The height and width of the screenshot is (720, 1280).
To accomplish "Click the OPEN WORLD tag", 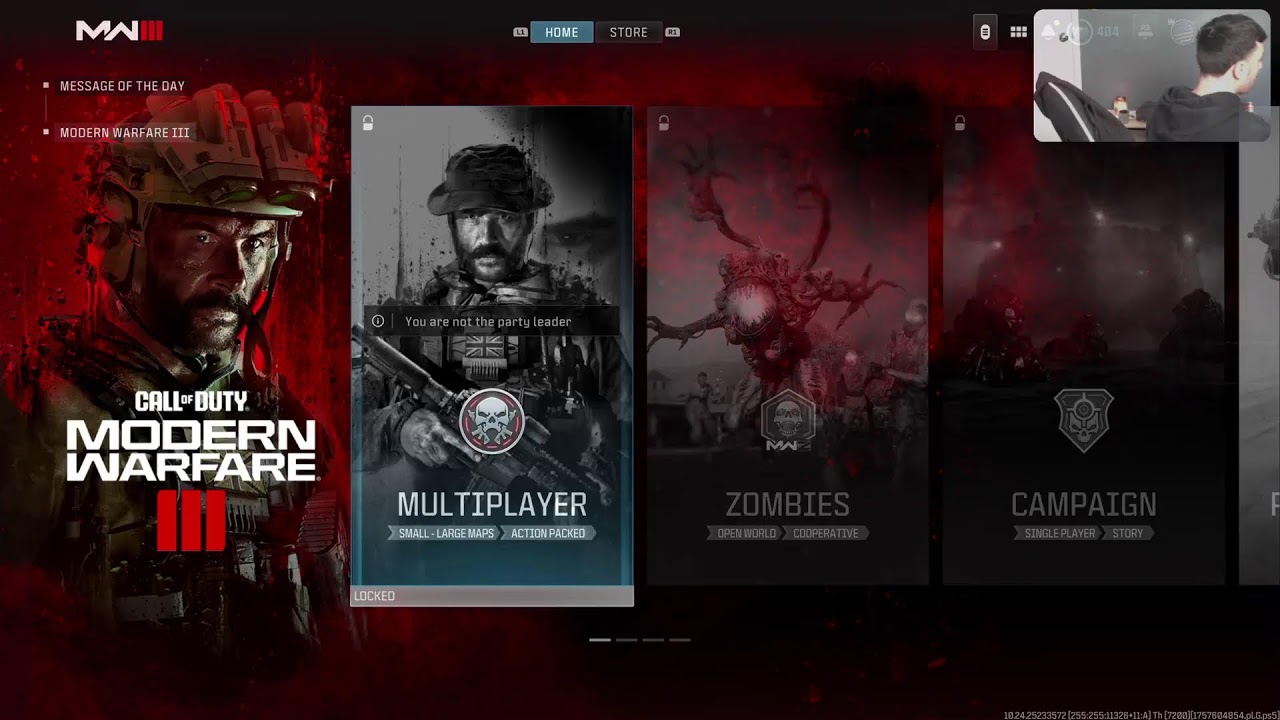I will click(746, 533).
